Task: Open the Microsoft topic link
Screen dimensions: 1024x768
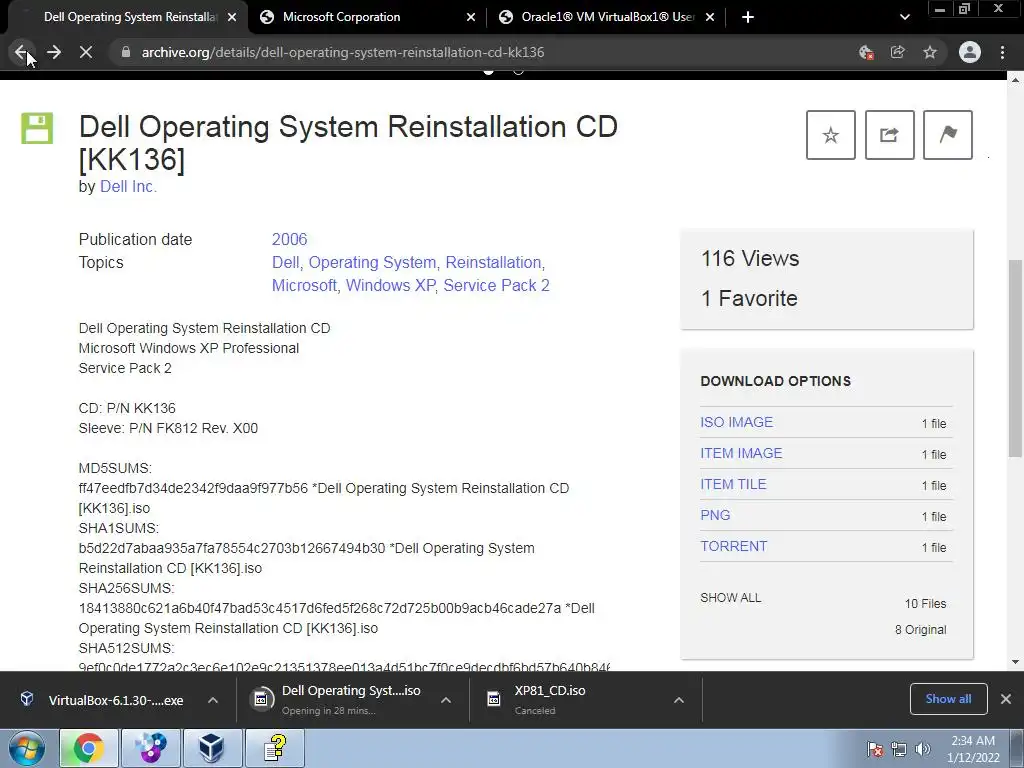Action: click(x=304, y=285)
